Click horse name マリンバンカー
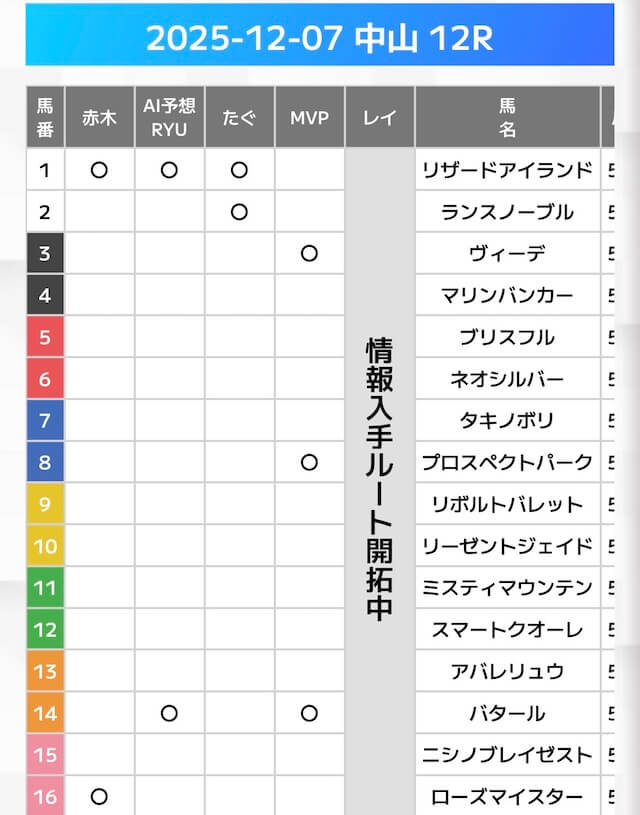The width and height of the screenshot is (640, 815). [x=507, y=295]
